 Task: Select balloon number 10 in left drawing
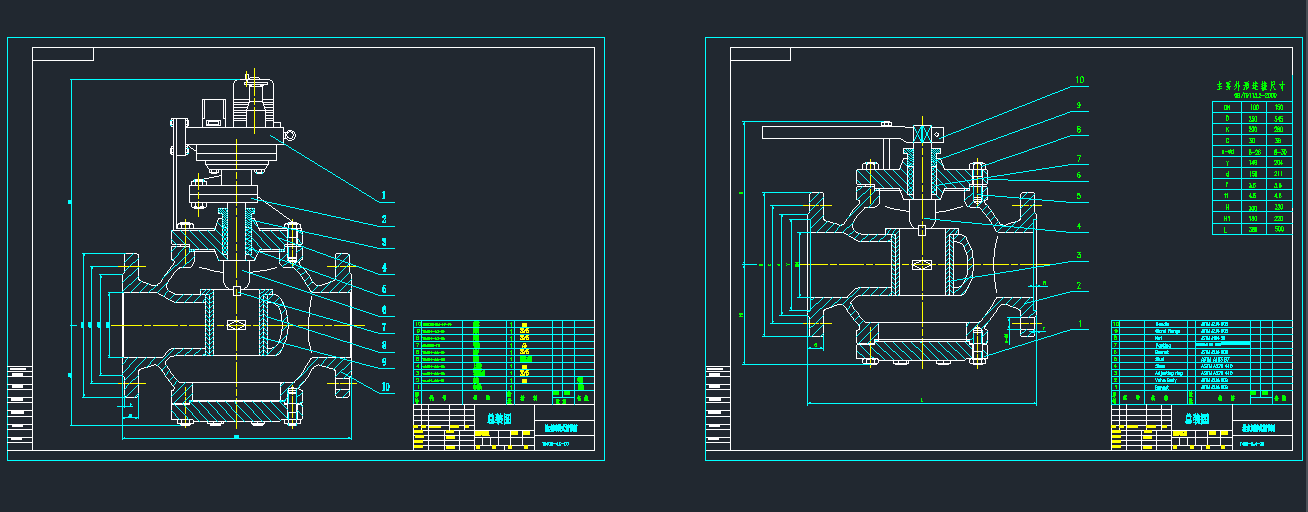[x=383, y=386]
